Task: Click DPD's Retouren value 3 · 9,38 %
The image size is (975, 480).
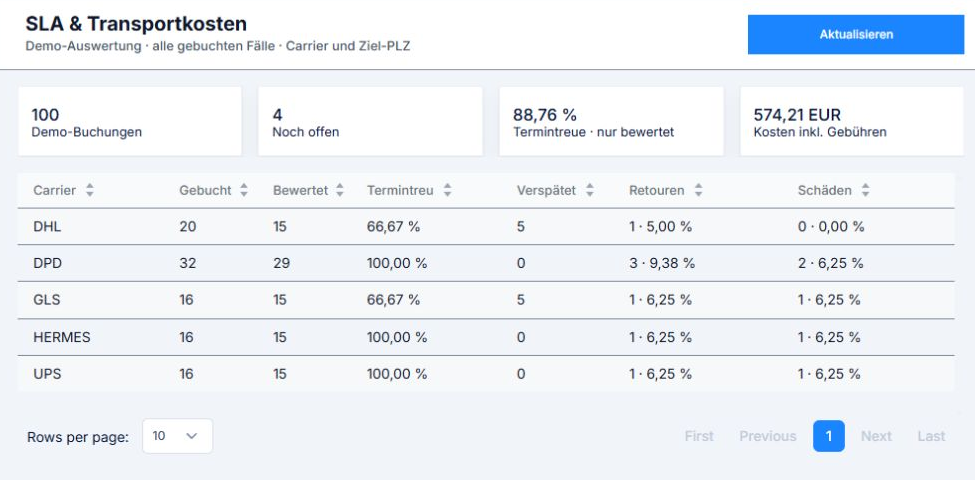Action: point(662,263)
